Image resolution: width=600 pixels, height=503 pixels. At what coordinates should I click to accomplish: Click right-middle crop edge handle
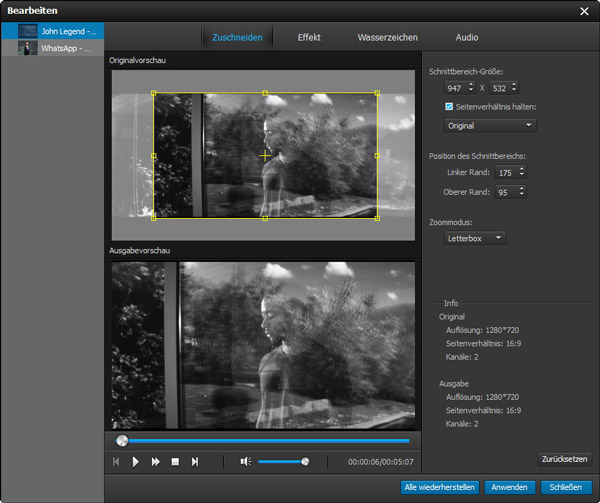click(377, 156)
